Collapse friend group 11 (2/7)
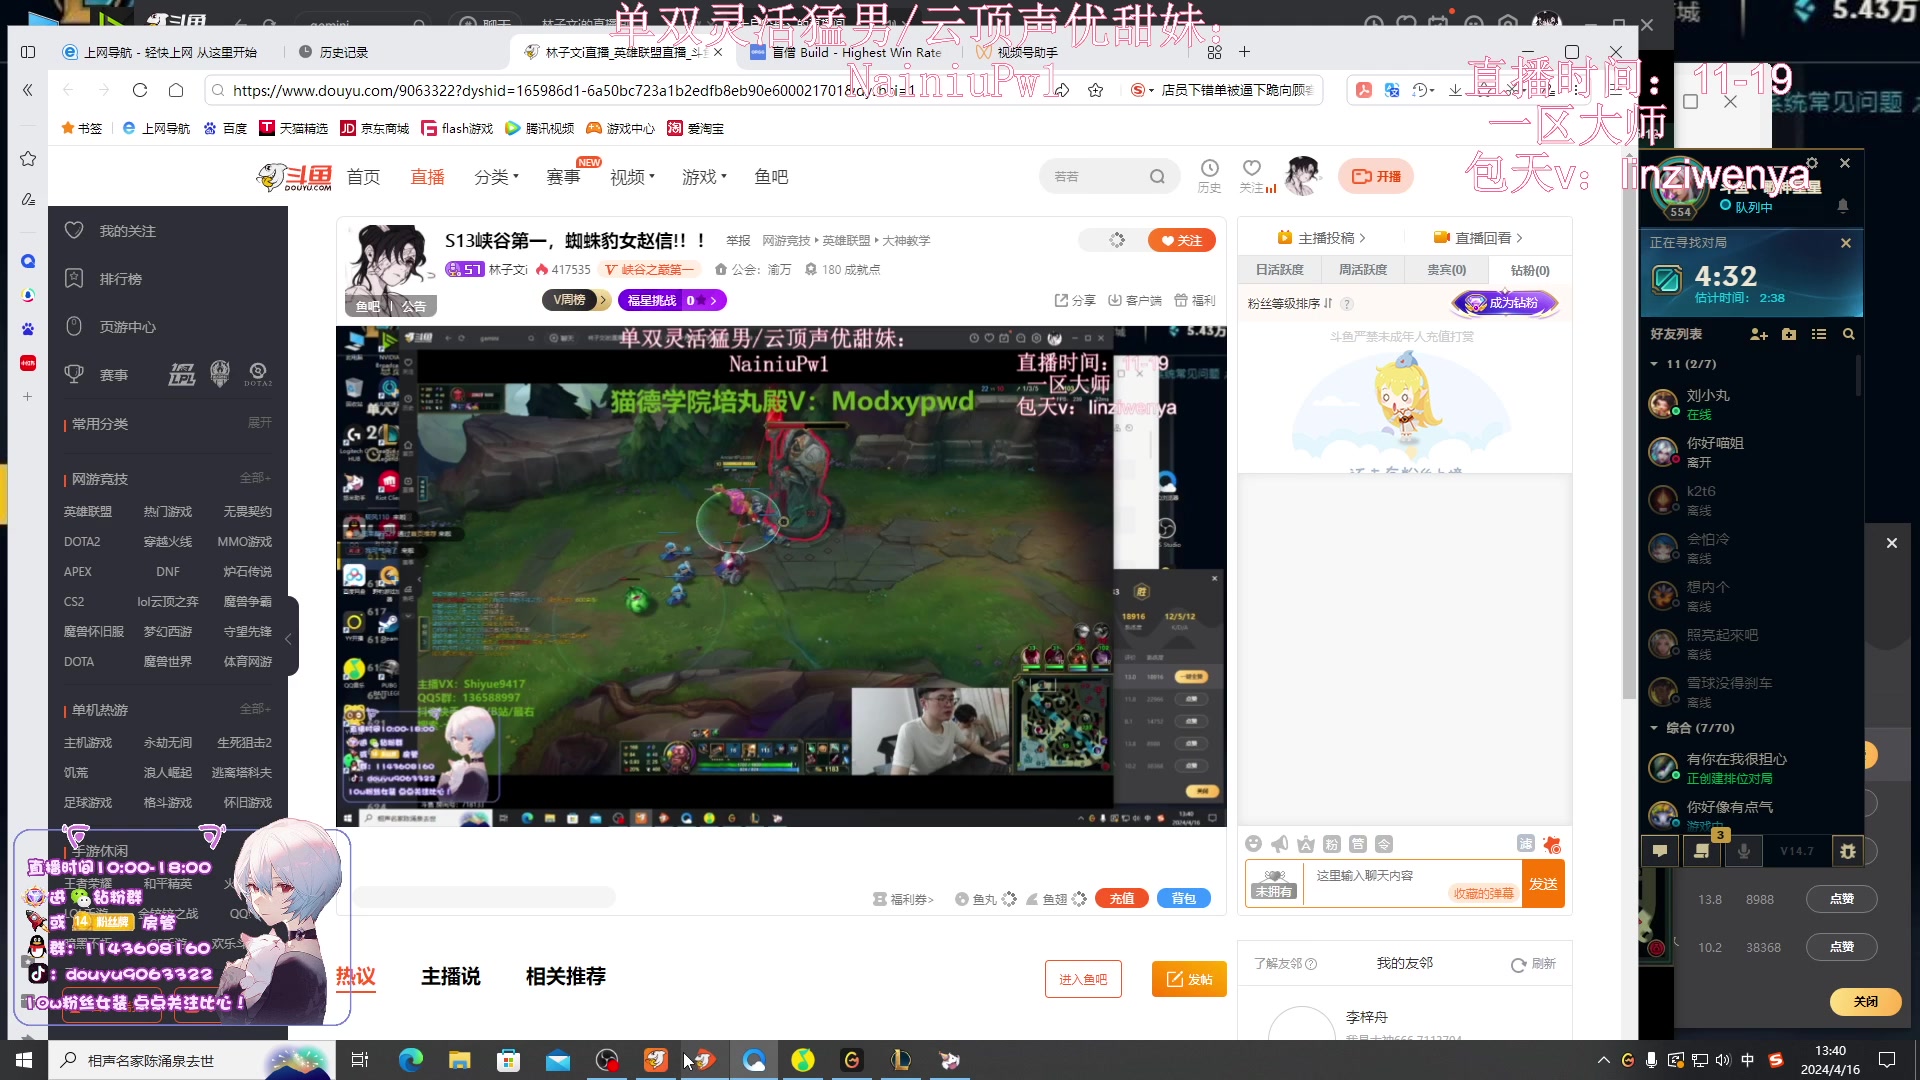Screen dimensions: 1920x1080 click(x=1654, y=364)
